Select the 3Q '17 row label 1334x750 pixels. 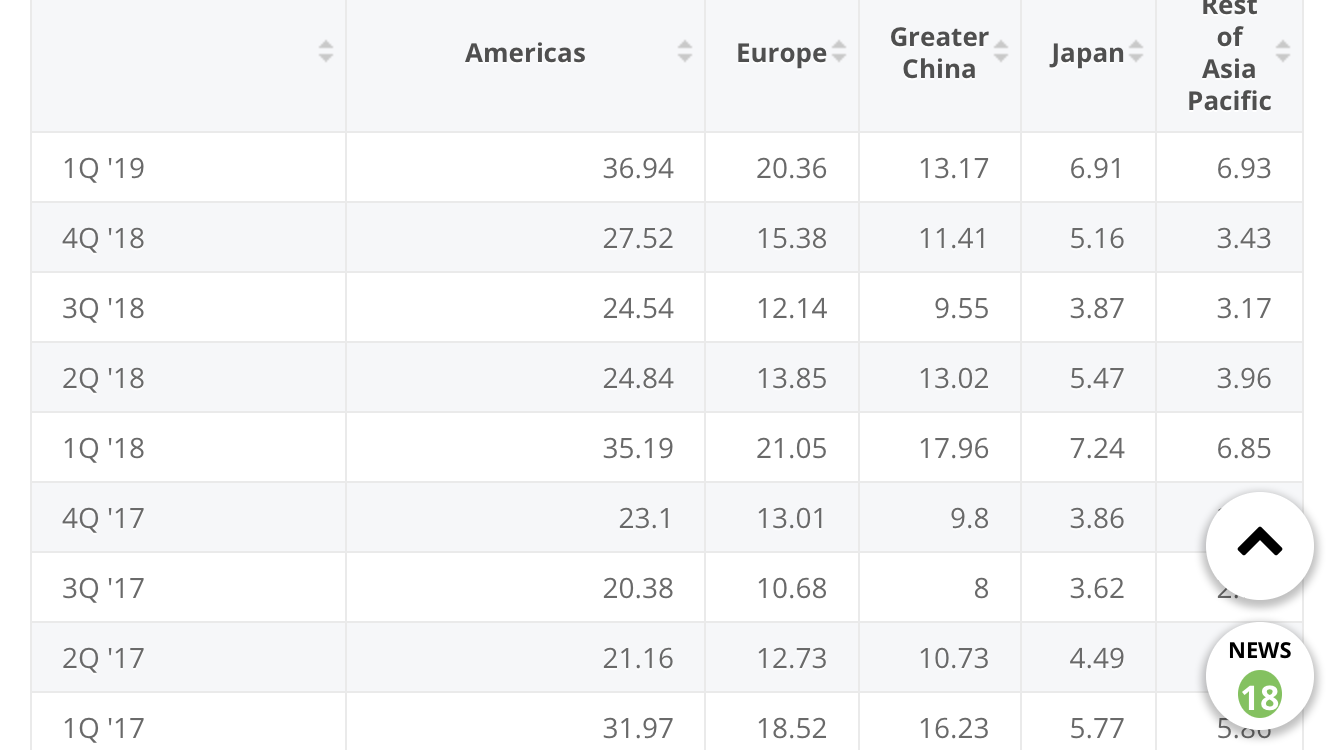coord(104,588)
